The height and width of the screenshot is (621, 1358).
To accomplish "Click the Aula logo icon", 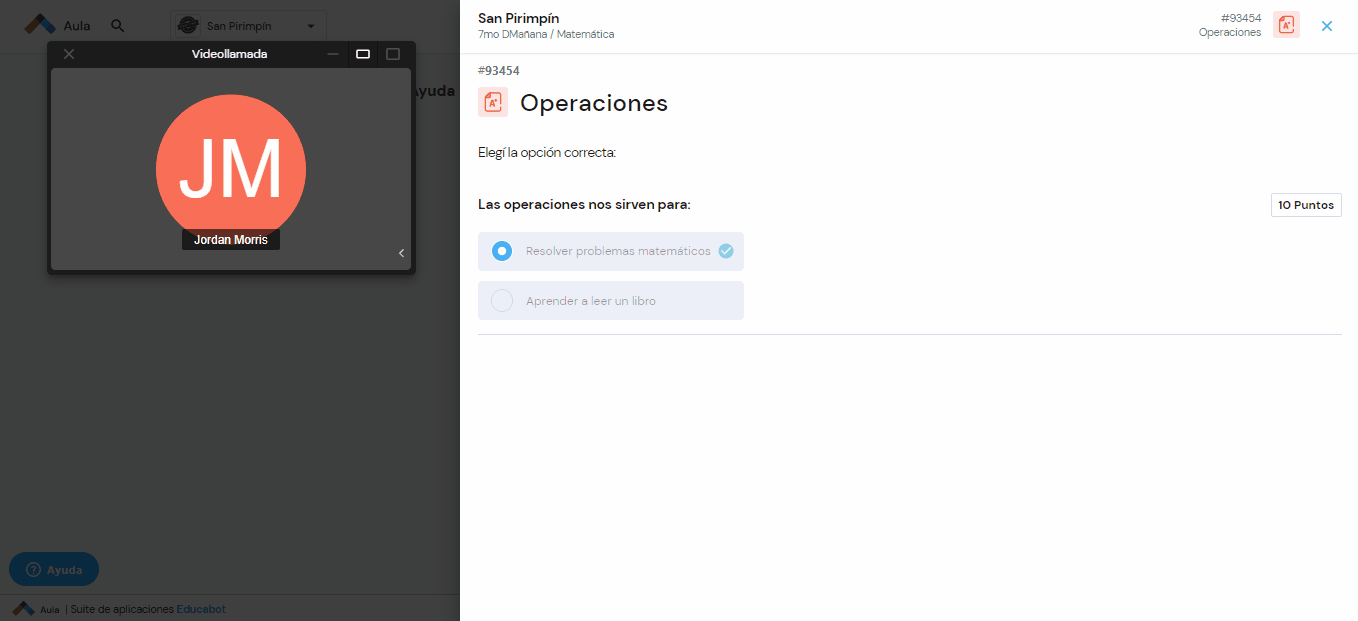I will click(40, 26).
